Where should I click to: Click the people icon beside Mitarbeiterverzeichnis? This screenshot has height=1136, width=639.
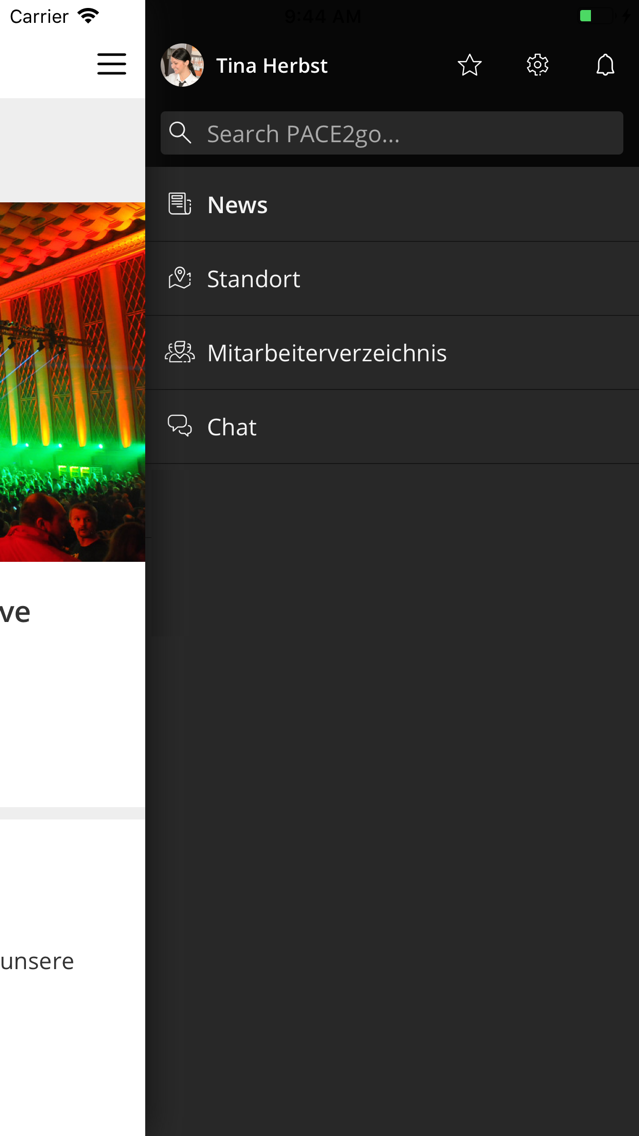tap(180, 352)
